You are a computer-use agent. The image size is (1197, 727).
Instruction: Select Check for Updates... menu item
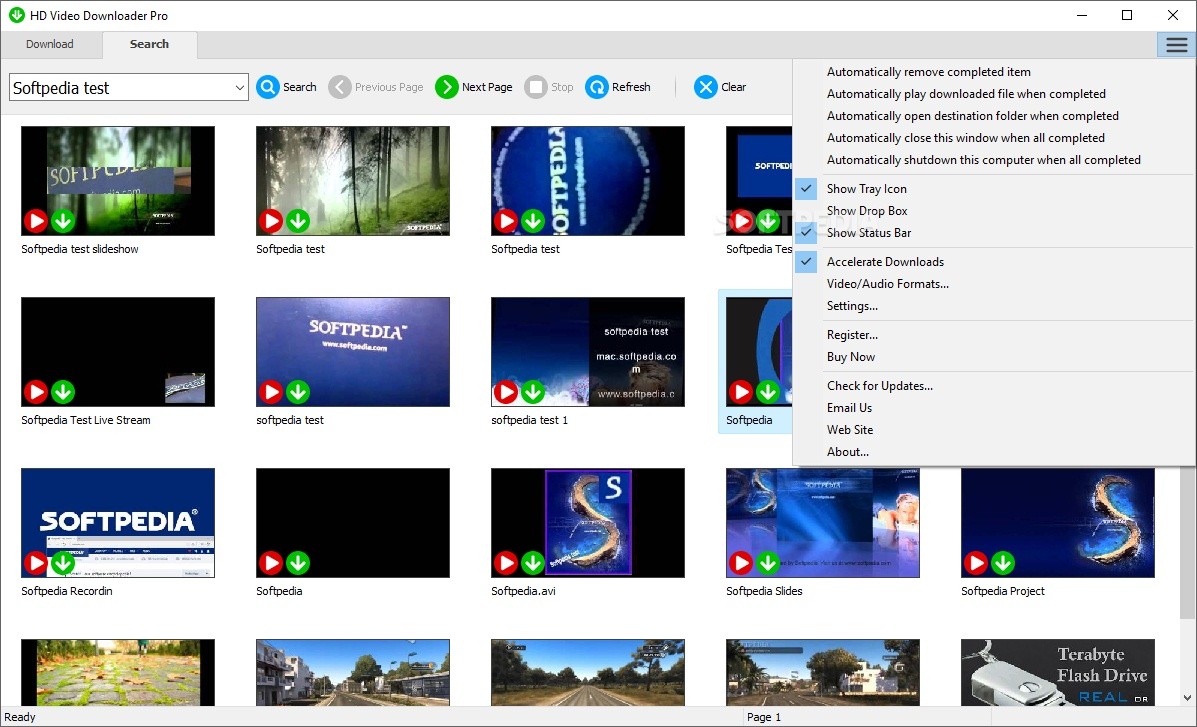click(x=992, y=386)
